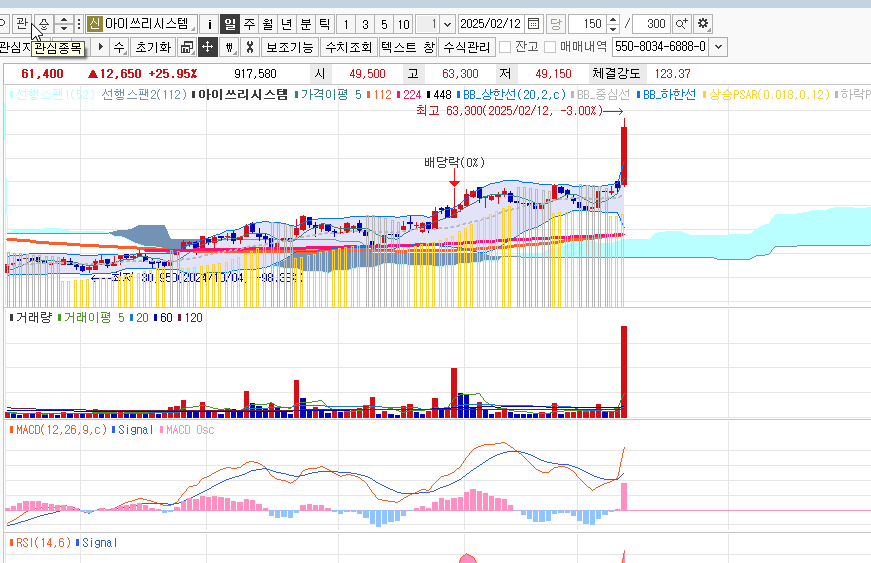871x563 pixels.
Task: Click the chart settings gear icon
Action: (703, 23)
